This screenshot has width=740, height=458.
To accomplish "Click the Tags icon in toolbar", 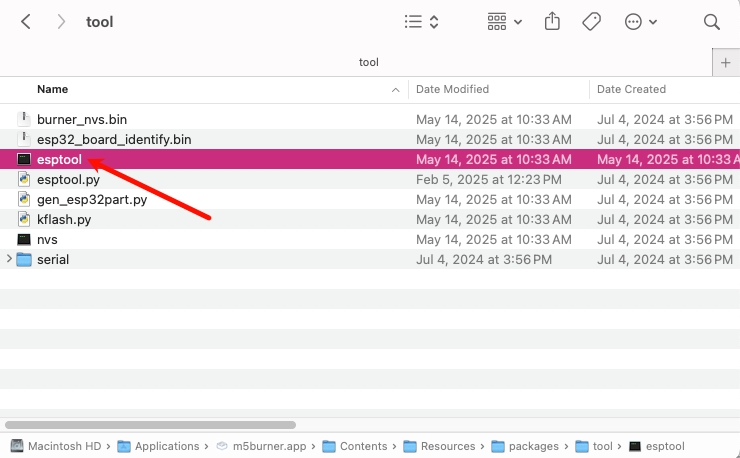I will (x=591, y=22).
